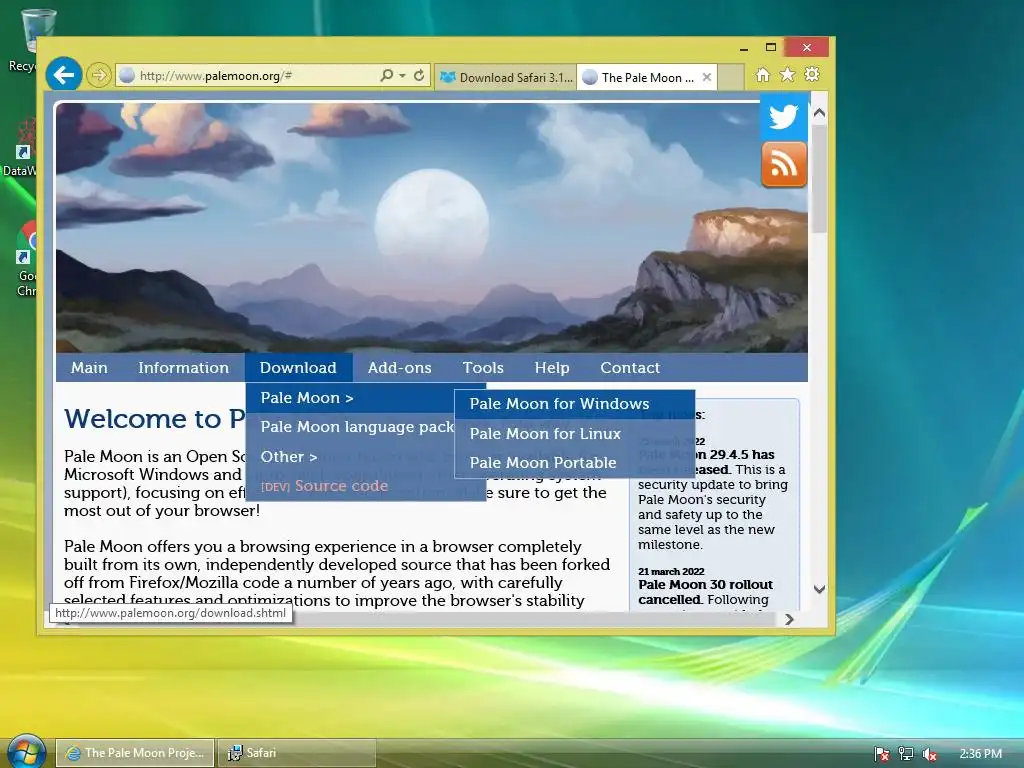Open the address bar dropdown arrow

(402, 76)
